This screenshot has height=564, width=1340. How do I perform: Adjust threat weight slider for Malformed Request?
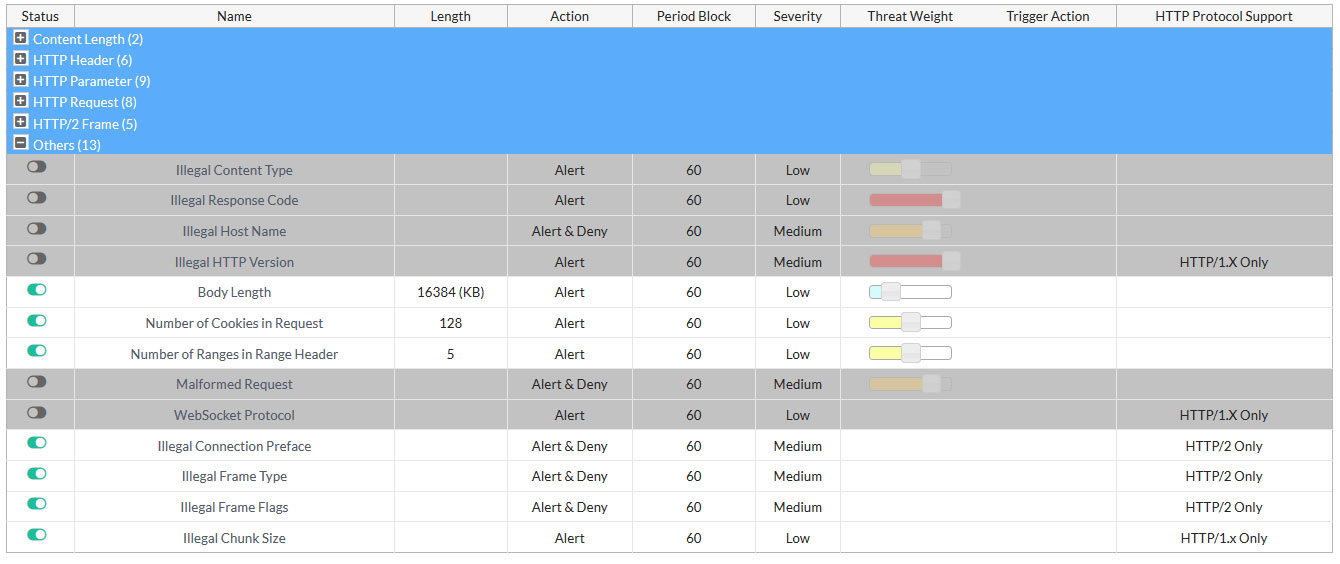[x=931, y=384]
